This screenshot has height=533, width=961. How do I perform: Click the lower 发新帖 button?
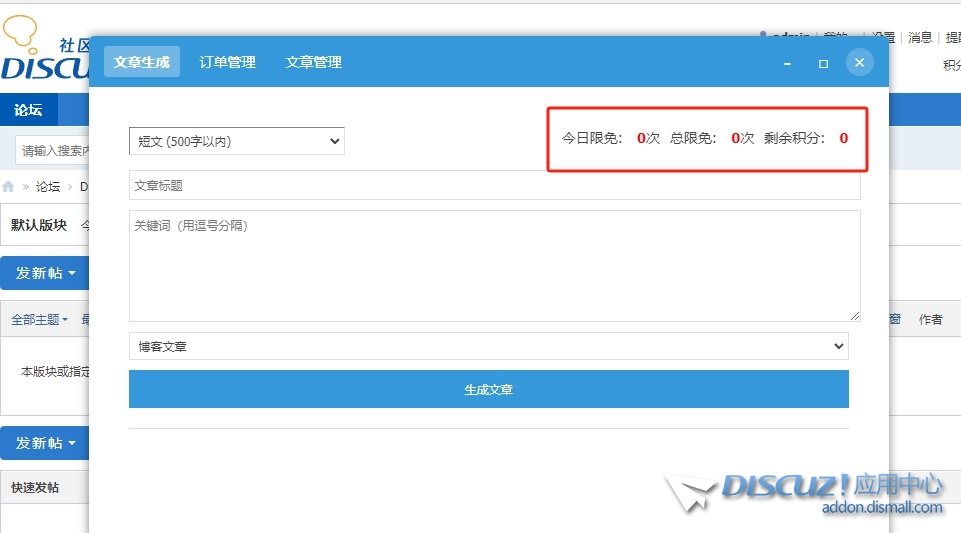coord(40,443)
